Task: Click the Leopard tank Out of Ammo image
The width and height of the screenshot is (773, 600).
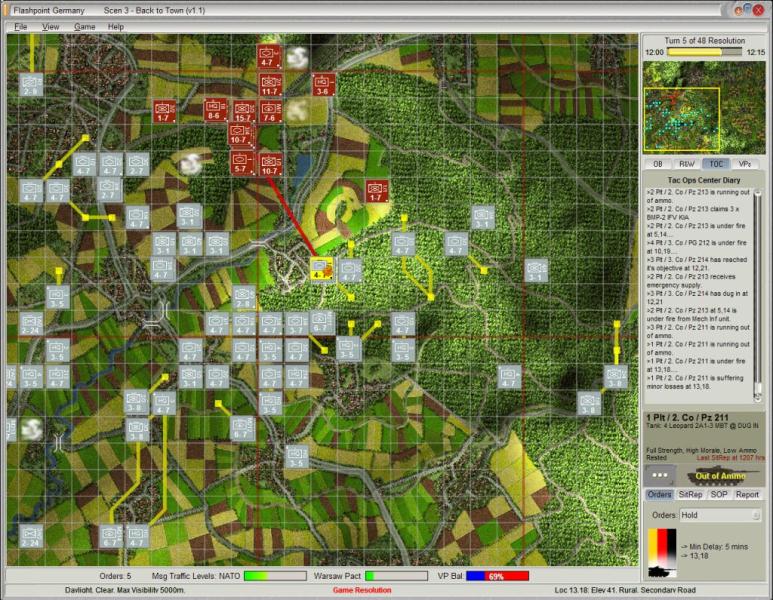Action: [x=720, y=475]
